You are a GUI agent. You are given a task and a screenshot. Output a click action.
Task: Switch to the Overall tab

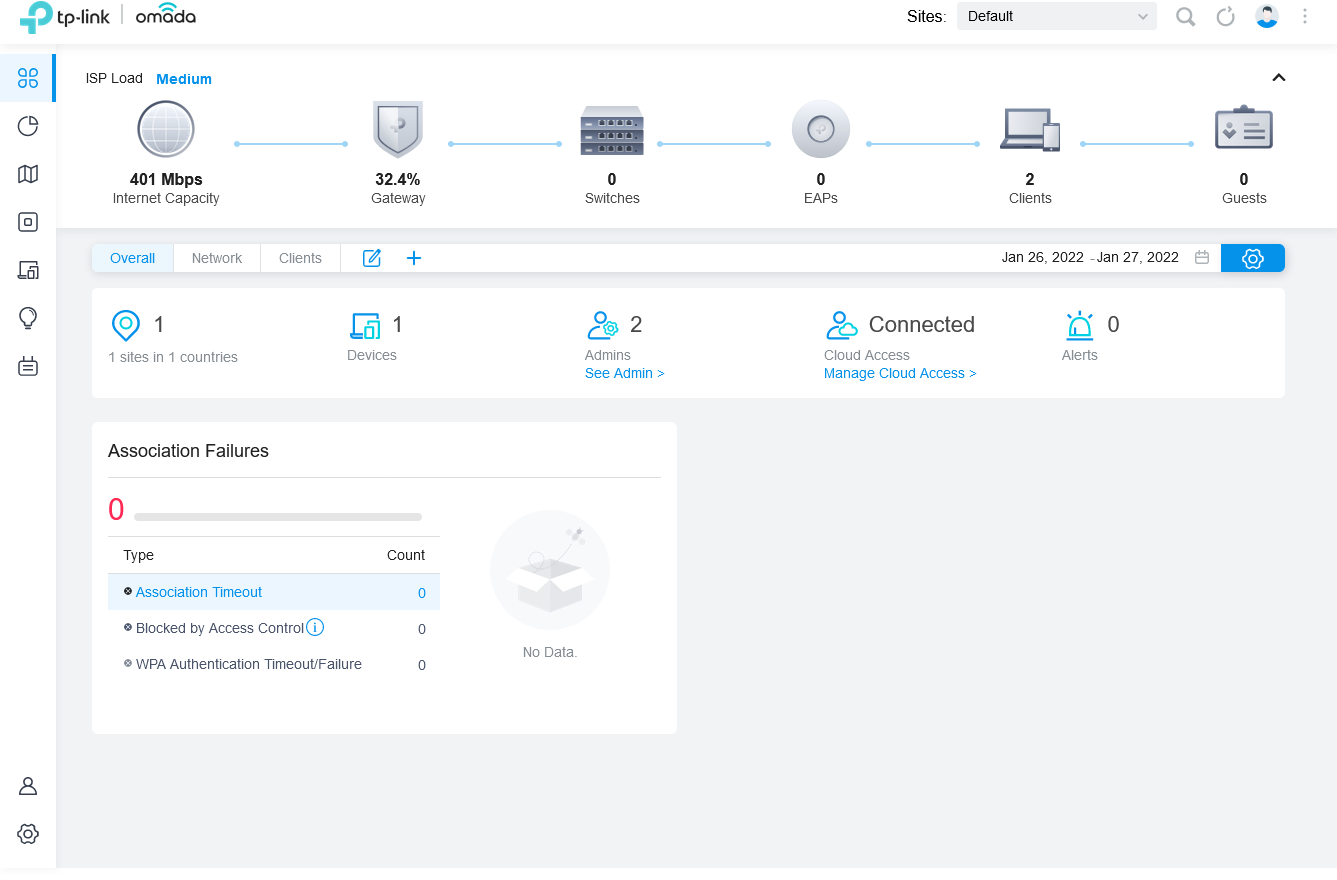pos(133,258)
